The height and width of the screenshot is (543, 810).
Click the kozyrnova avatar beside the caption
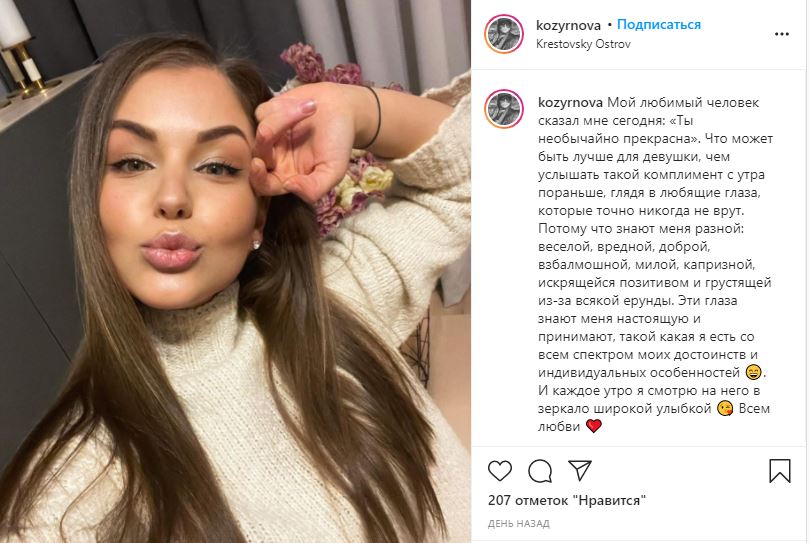pos(504,109)
